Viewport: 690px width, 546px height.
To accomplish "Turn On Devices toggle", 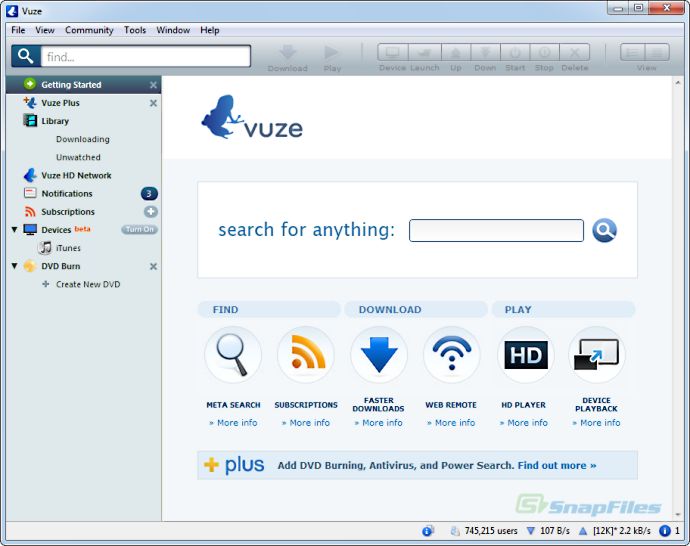I will [x=139, y=230].
